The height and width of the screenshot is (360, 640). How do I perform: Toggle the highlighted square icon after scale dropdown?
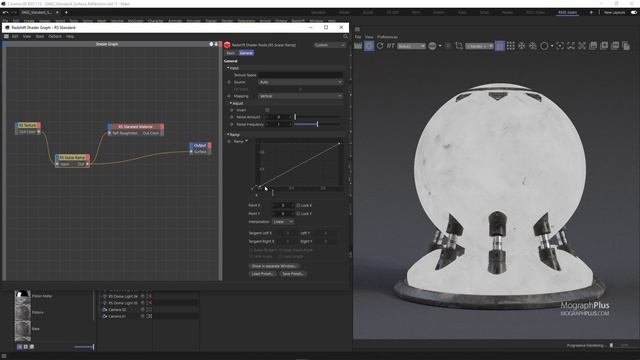[x=500, y=46]
